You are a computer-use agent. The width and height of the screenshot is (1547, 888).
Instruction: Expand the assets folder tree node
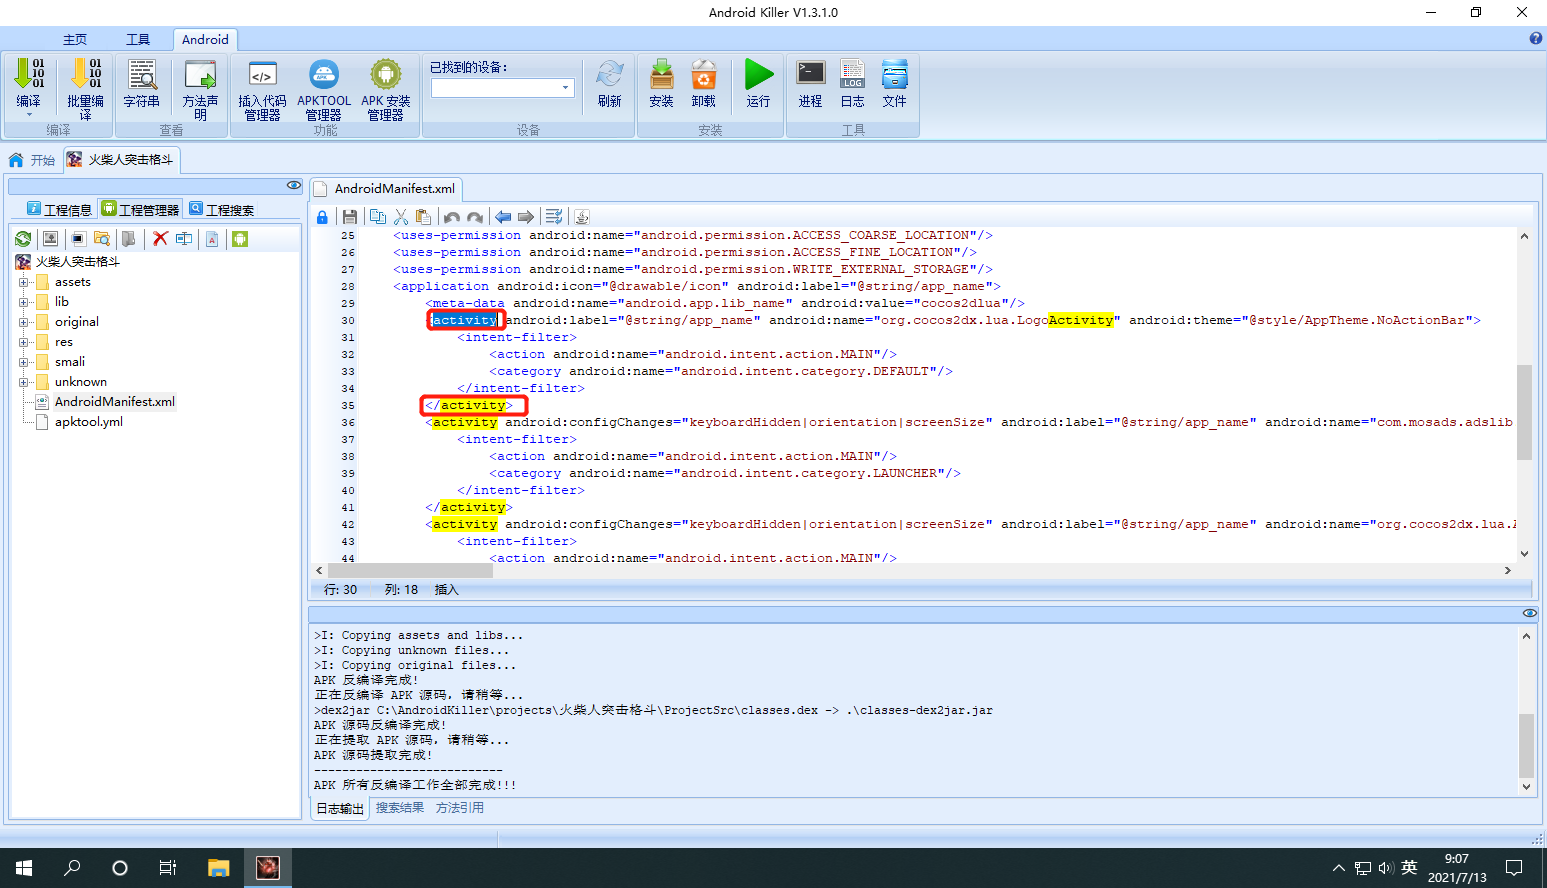[23, 282]
